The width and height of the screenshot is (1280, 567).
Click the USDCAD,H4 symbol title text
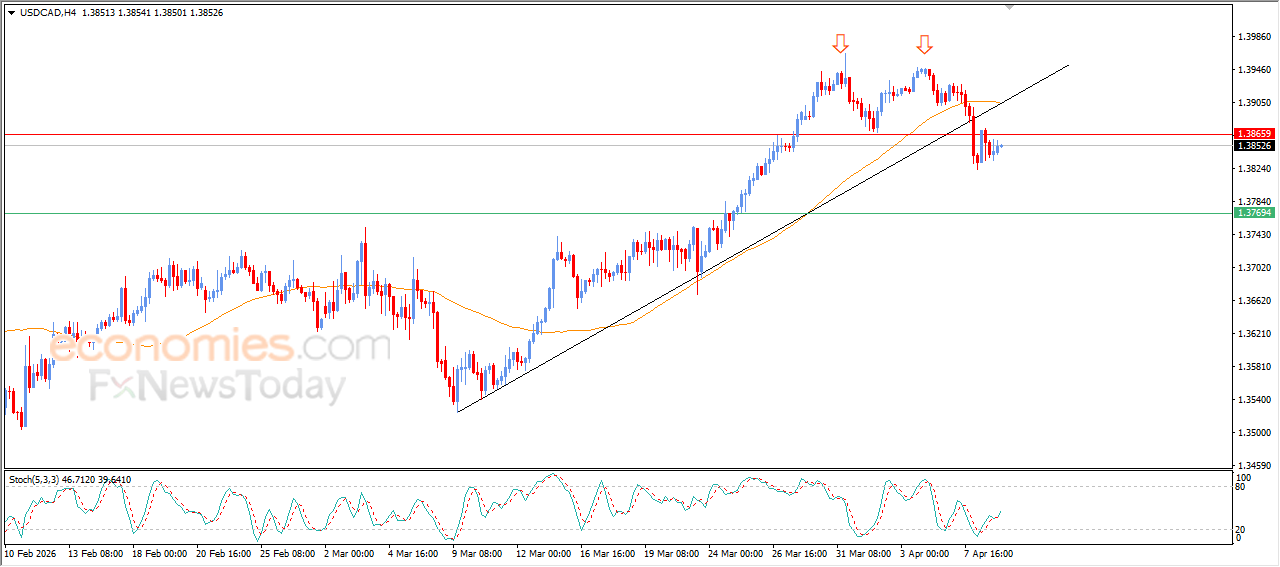(x=48, y=13)
